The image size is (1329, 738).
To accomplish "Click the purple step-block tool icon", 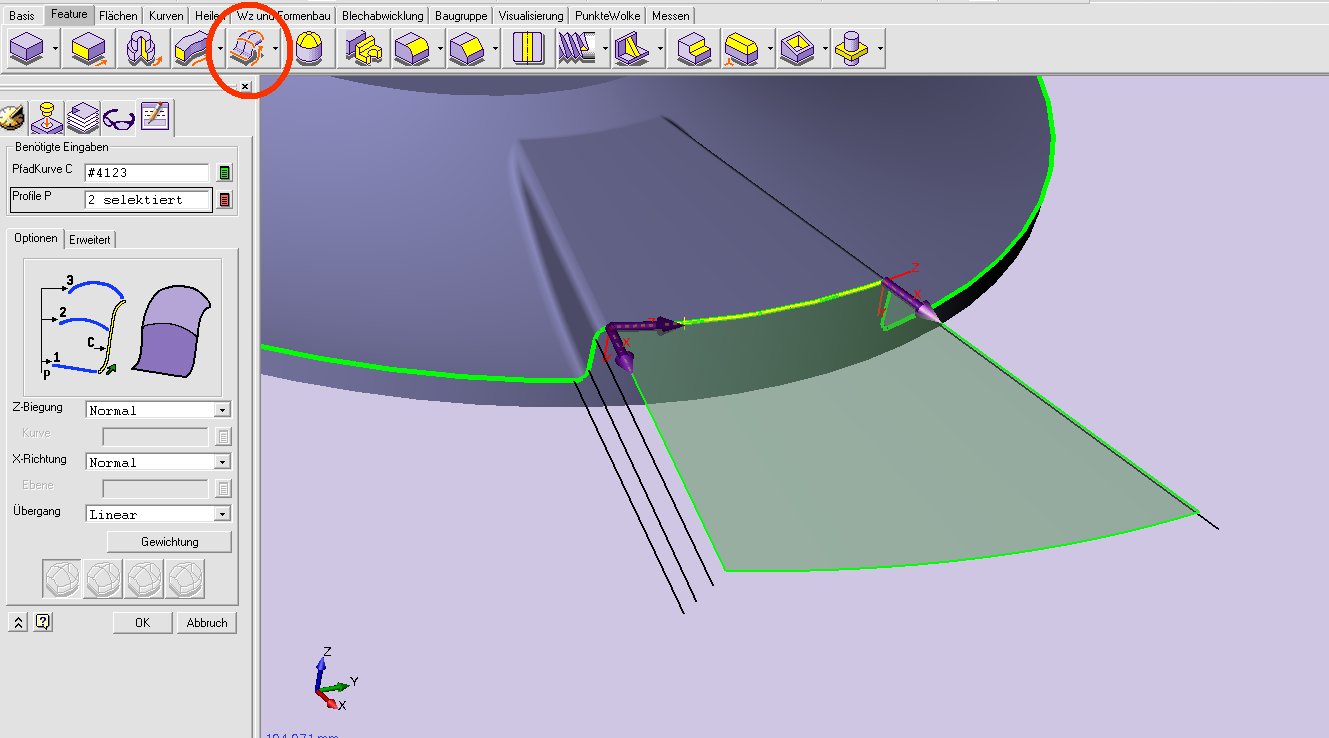I will click(694, 48).
